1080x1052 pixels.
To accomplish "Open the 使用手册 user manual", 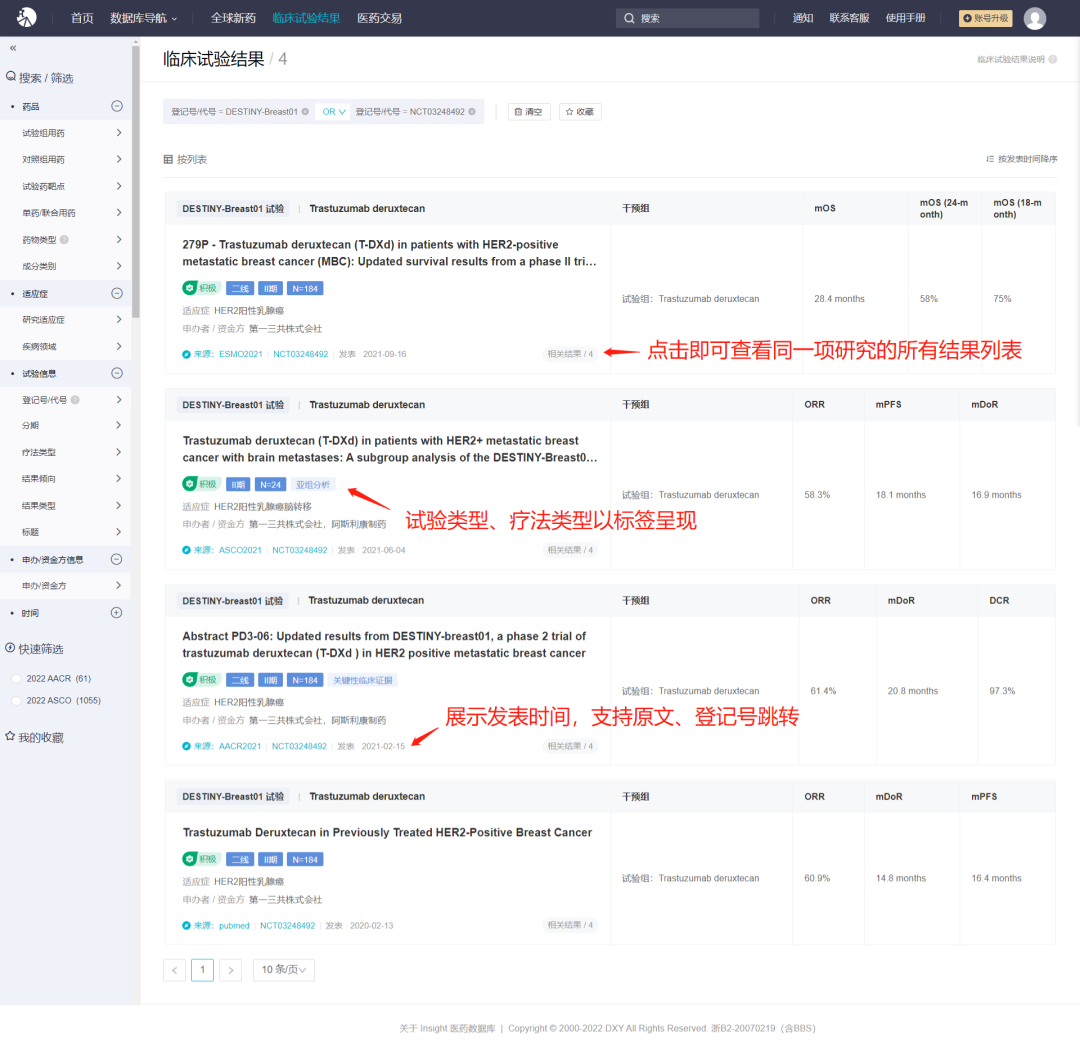I will coord(905,18).
